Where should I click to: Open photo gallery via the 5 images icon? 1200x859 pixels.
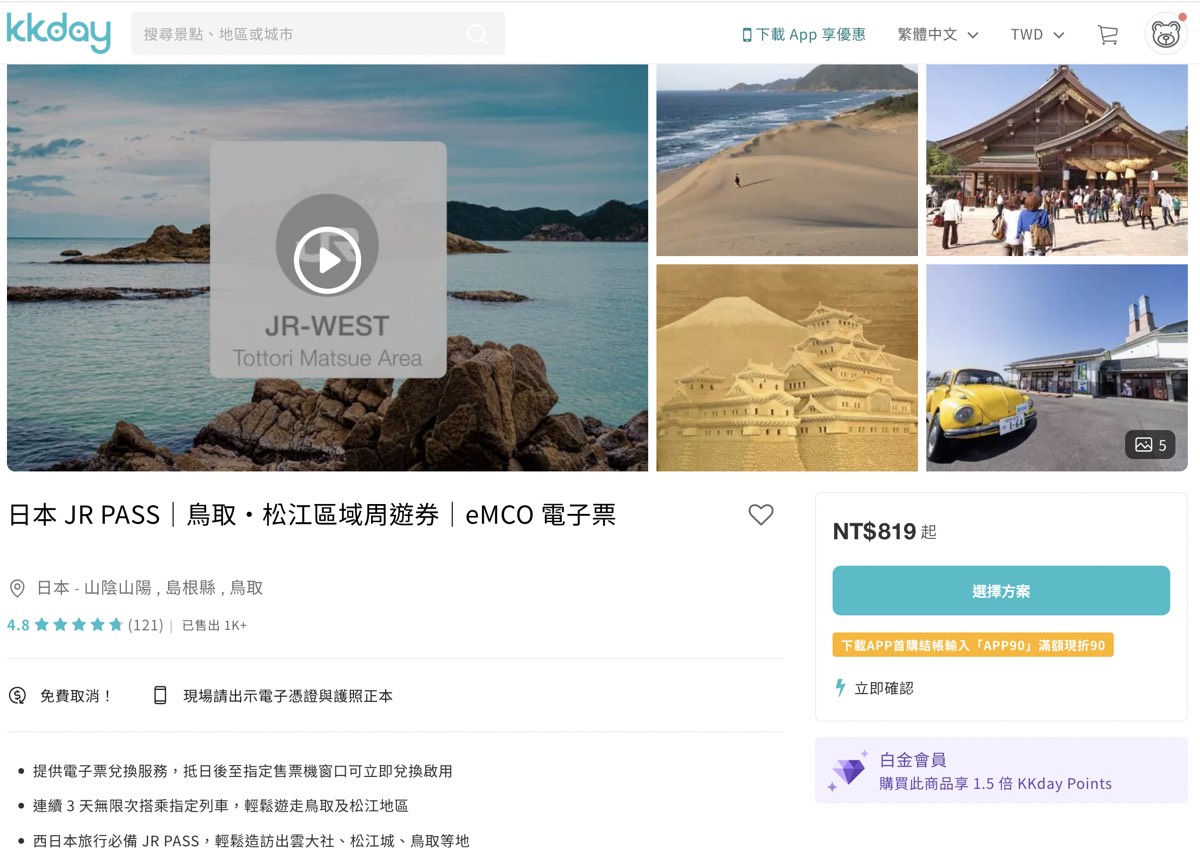[1150, 445]
